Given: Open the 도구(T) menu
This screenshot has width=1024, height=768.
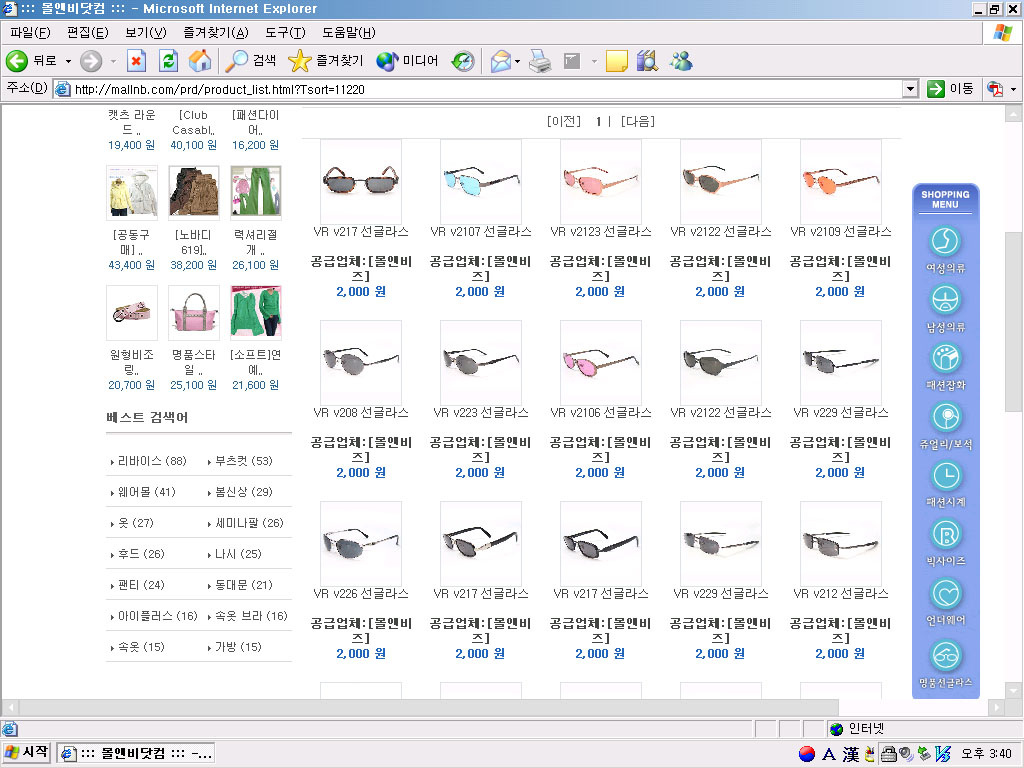Looking at the screenshot, I should click(284, 33).
